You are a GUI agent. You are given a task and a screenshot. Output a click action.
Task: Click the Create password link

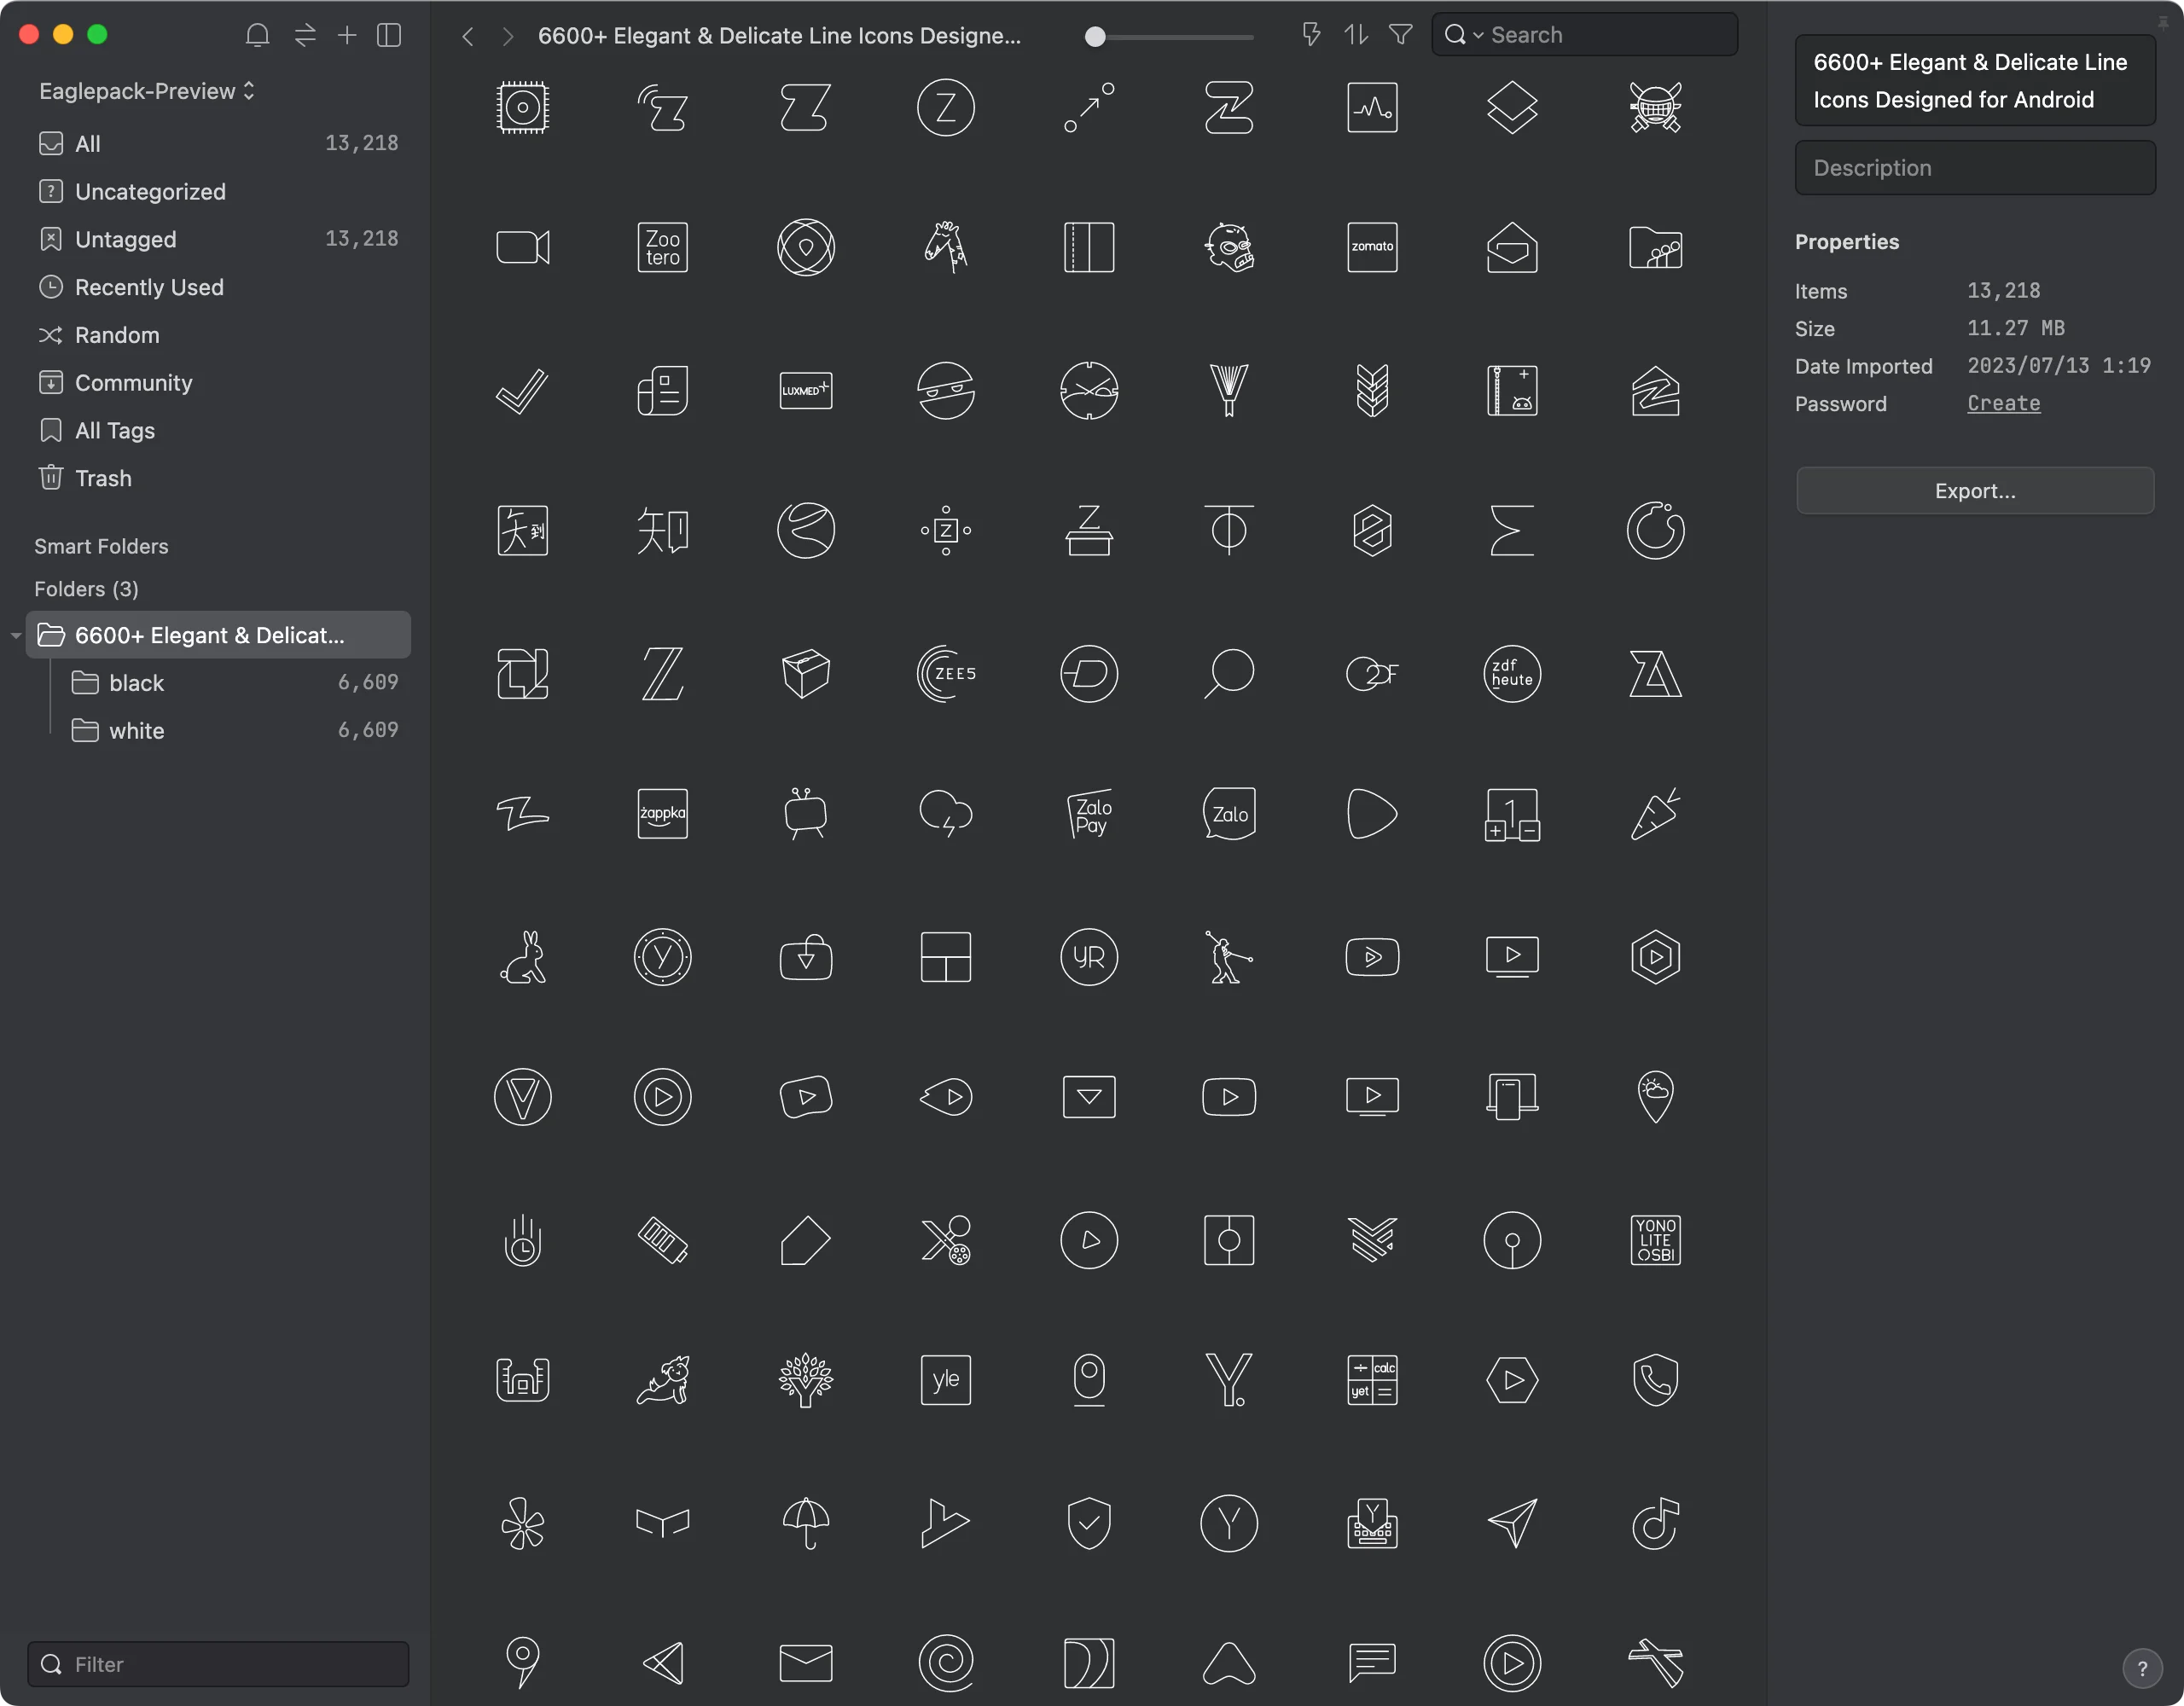click(x=2003, y=404)
